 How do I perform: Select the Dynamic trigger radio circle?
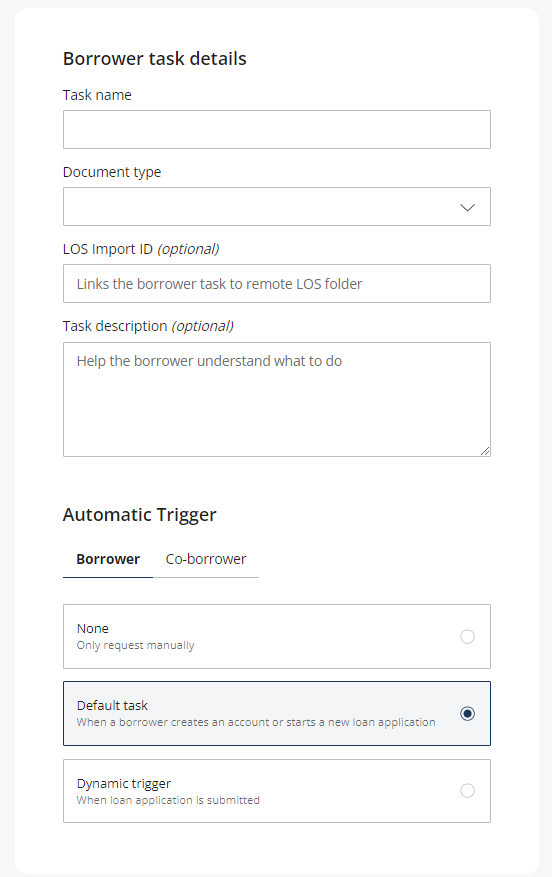(x=468, y=791)
